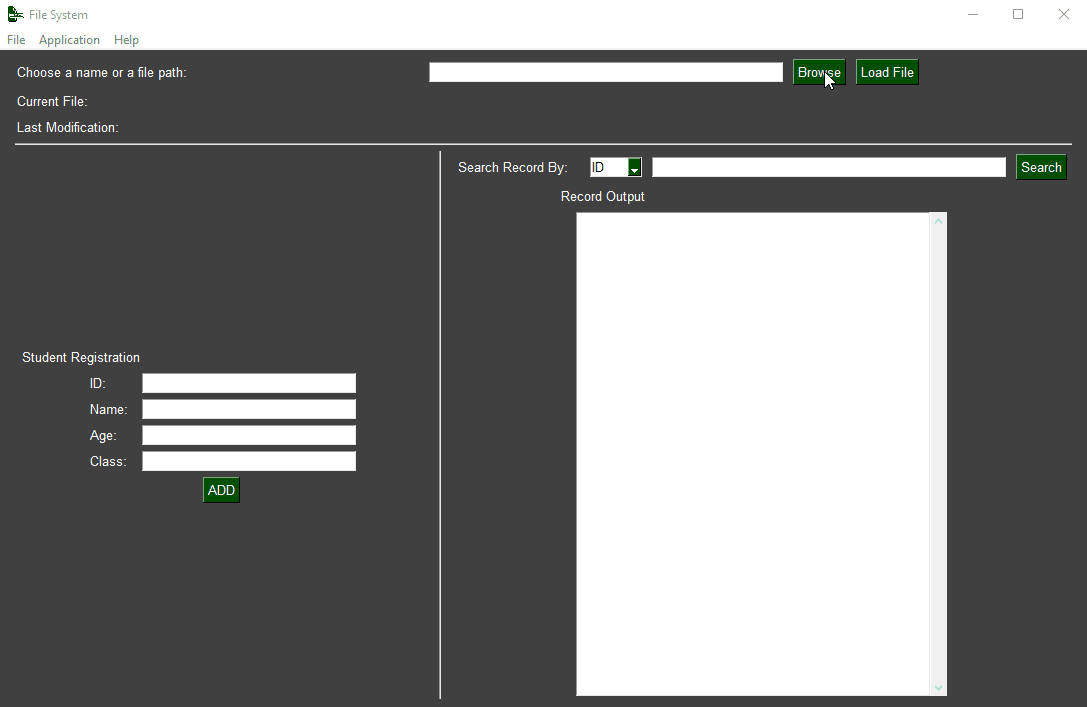Click the ID registration field

[x=248, y=383]
